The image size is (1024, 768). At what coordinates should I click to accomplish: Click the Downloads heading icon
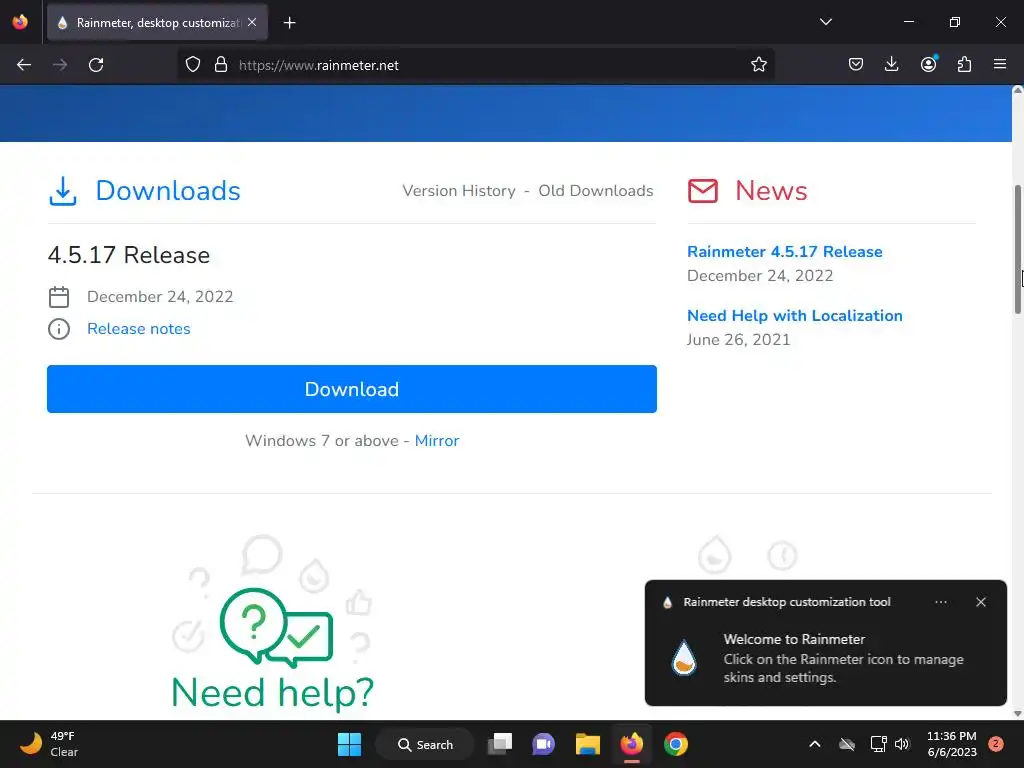(63, 191)
